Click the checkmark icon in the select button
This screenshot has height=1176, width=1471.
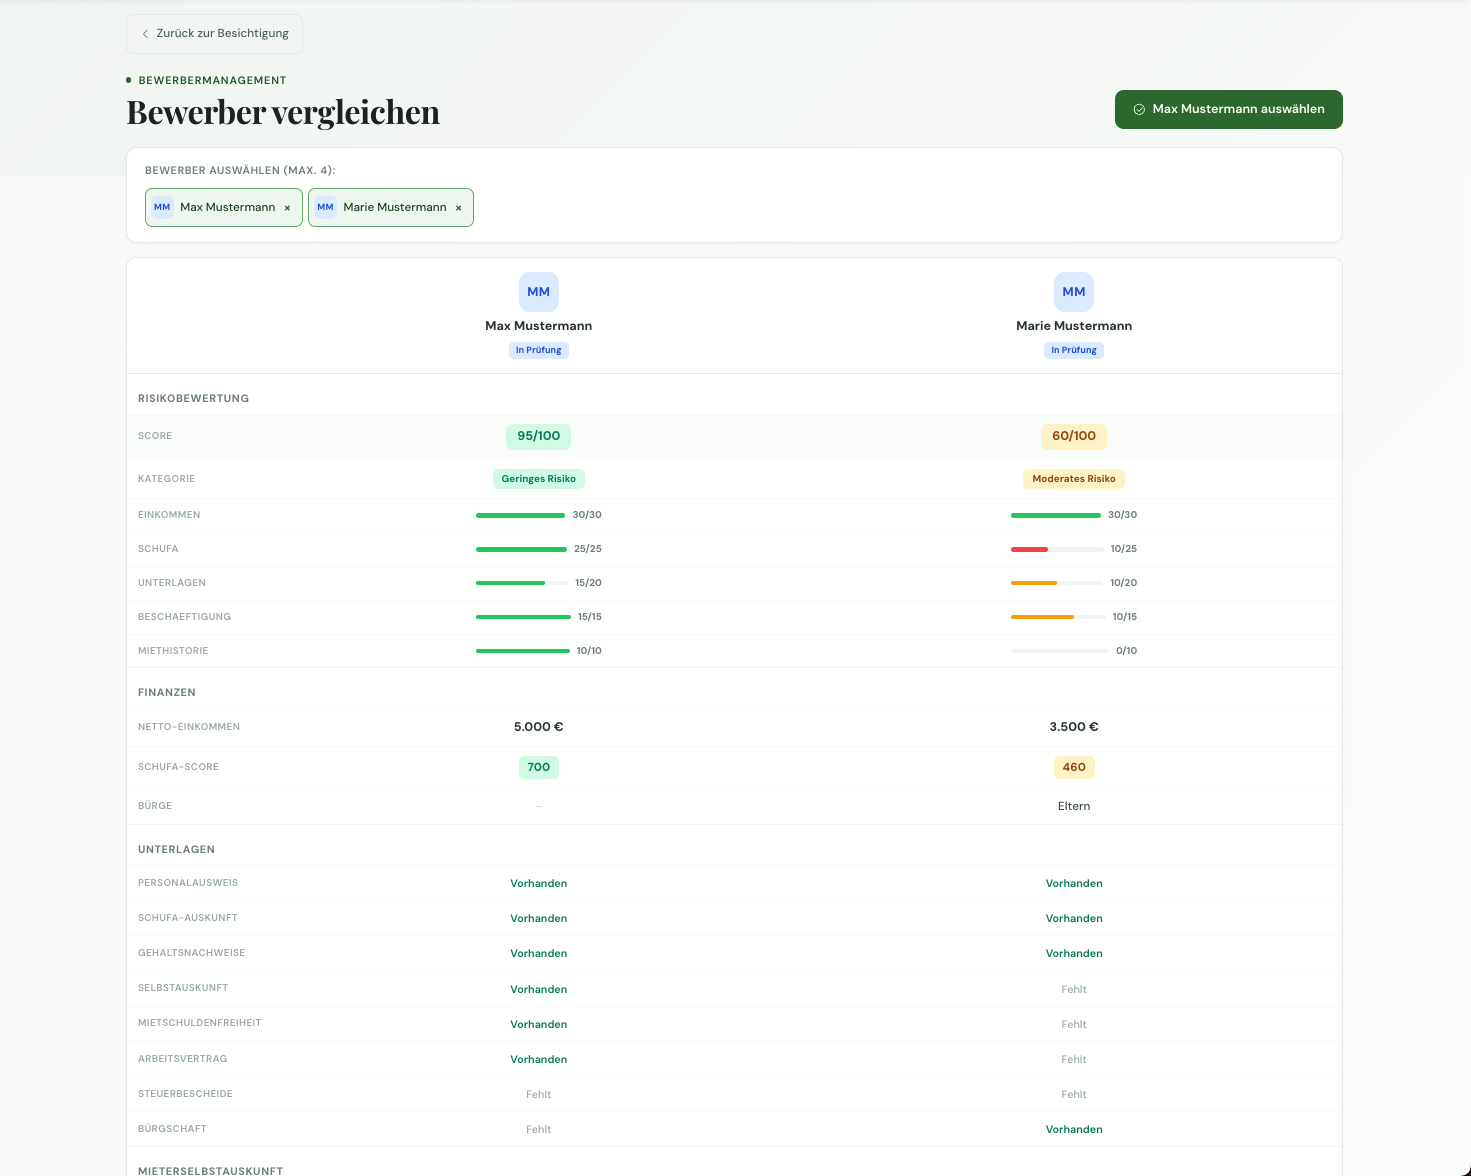[1139, 110]
